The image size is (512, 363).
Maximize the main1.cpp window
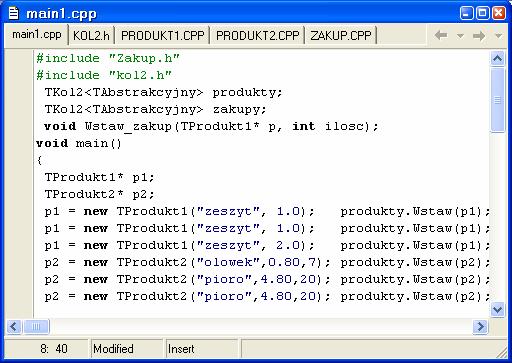[482, 13]
